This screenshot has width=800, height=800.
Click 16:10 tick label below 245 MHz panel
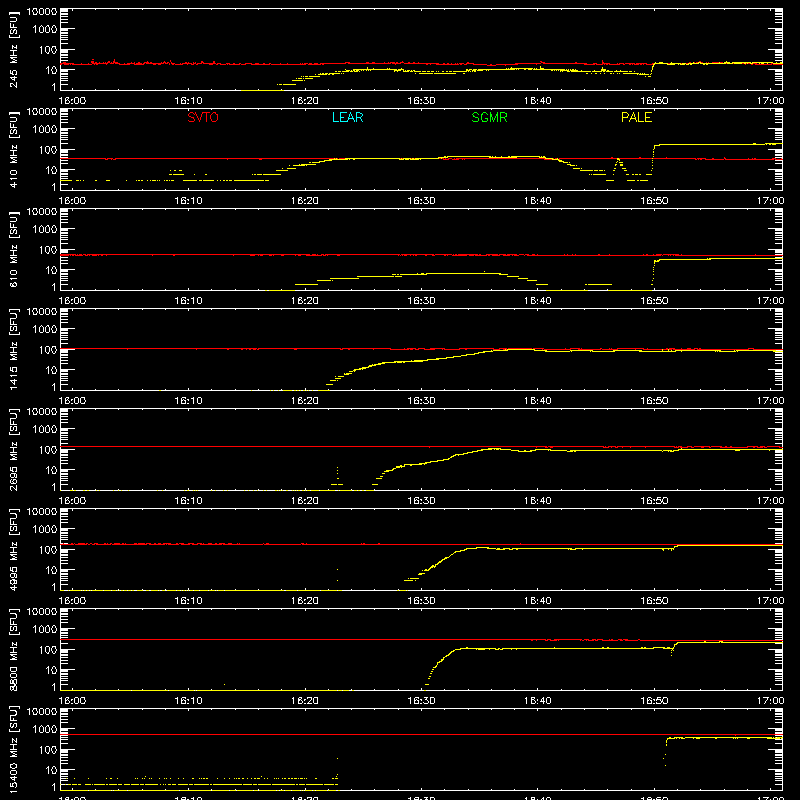[x=188, y=101]
